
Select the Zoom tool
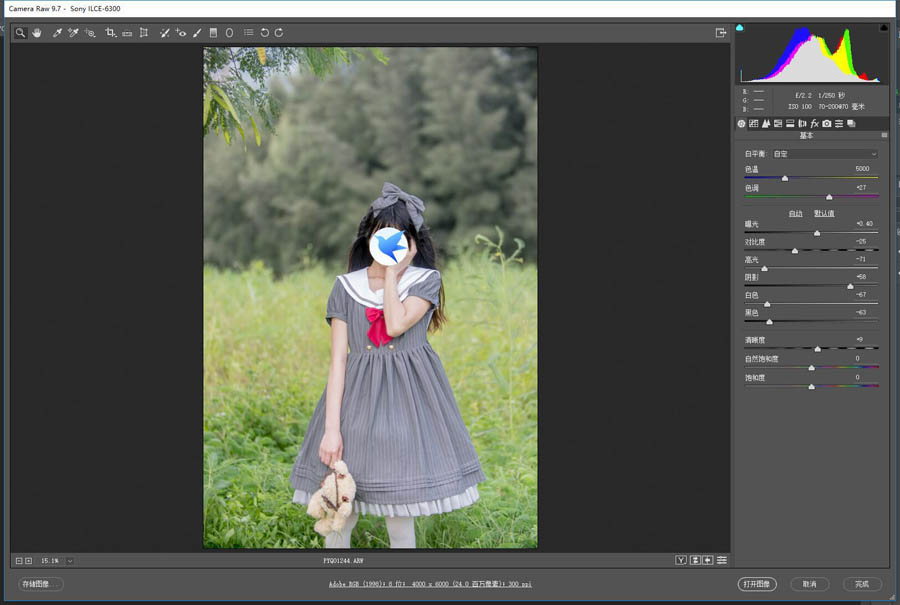20,32
